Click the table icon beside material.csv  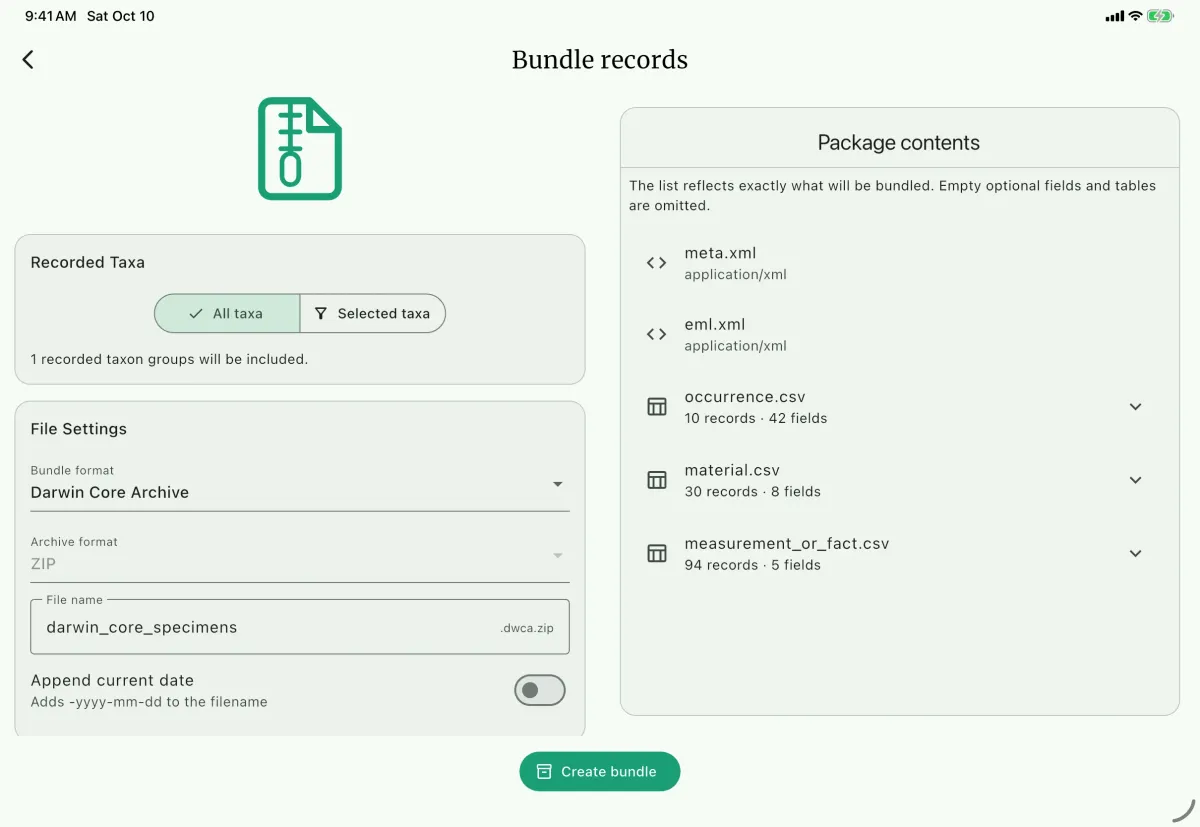(x=656, y=480)
